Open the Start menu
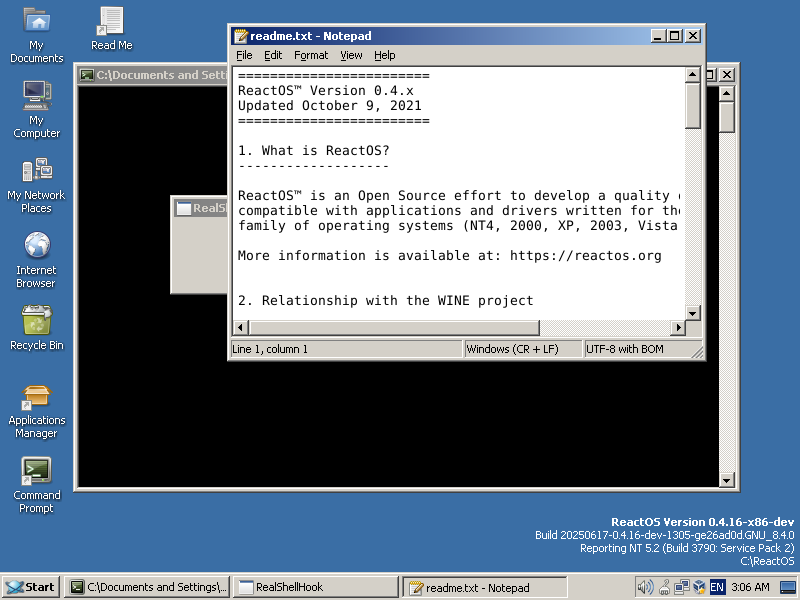The width and height of the screenshot is (800, 600). (31, 587)
